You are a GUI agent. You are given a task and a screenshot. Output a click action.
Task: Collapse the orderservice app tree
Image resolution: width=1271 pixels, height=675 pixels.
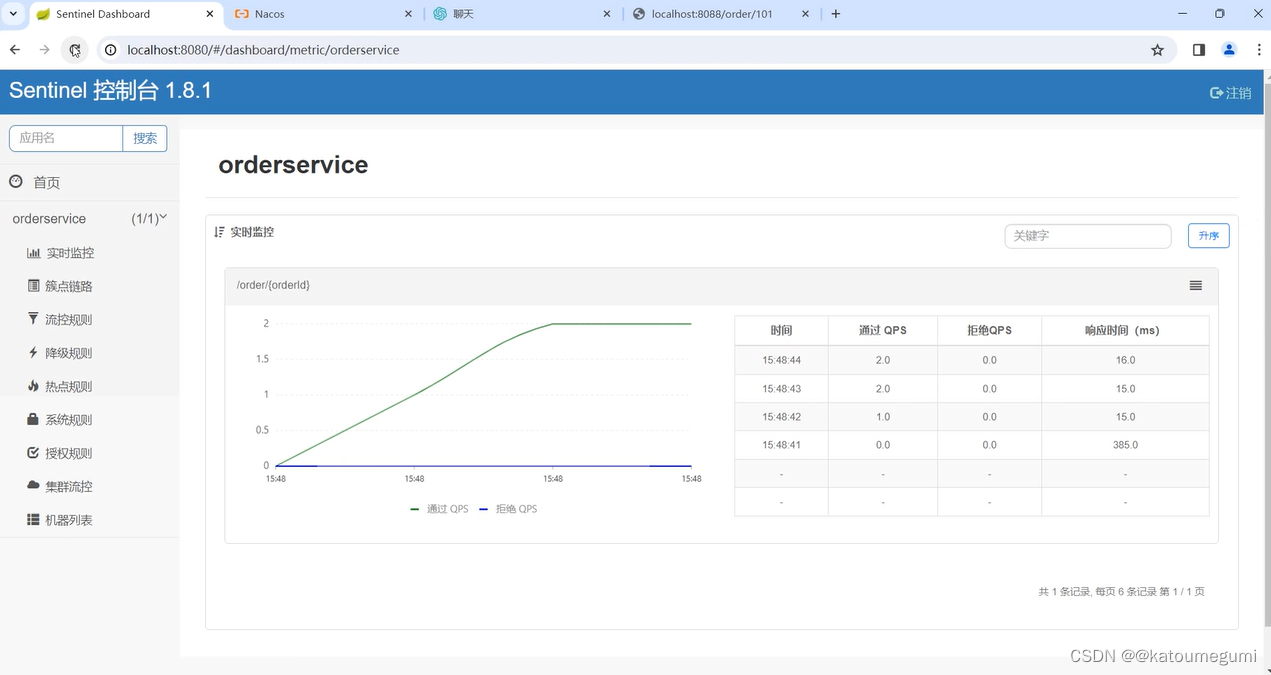coord(89,218)
